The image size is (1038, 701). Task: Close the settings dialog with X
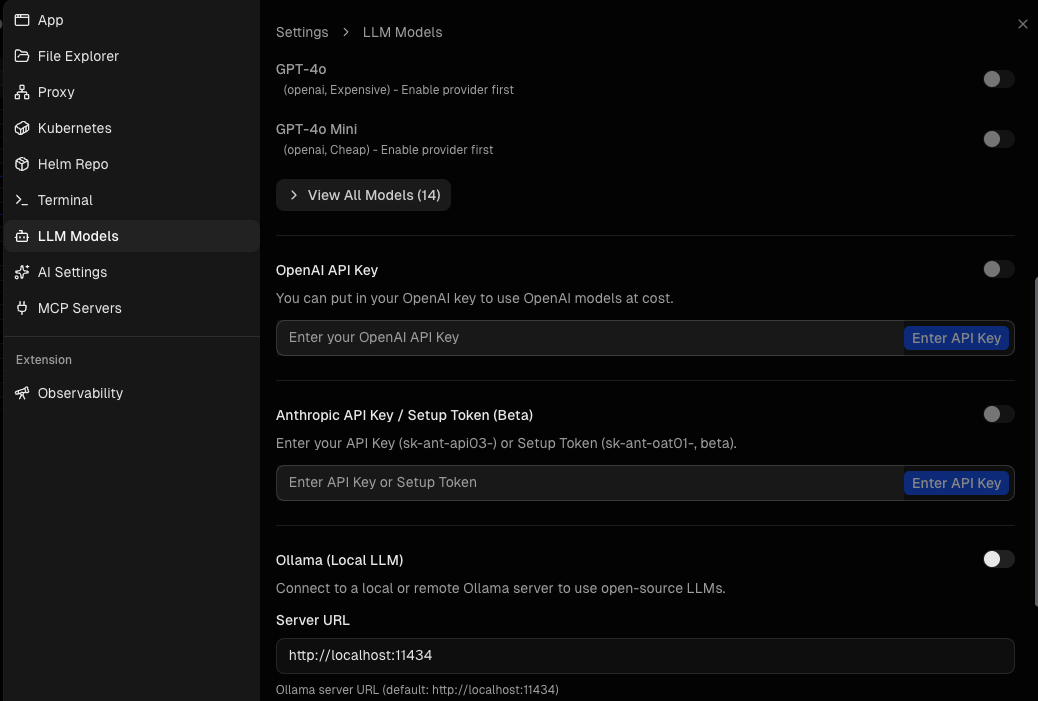tap(1023, 24)
